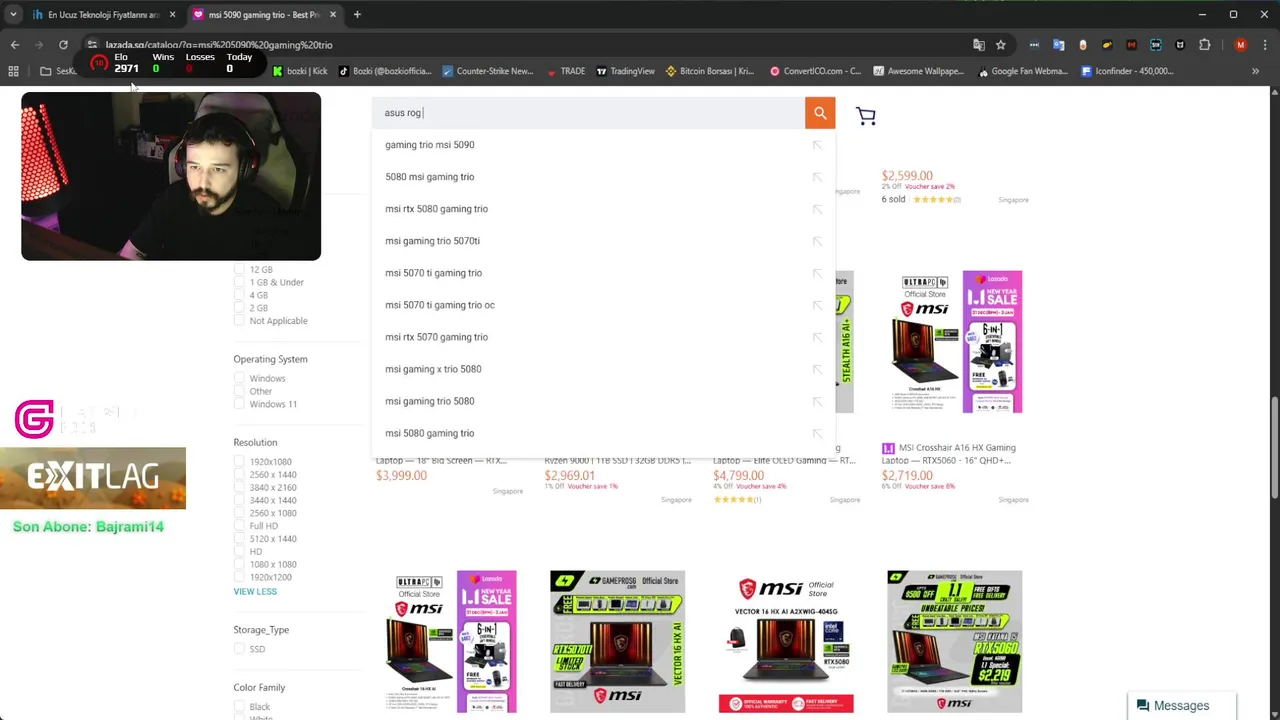Check the SSD storage type filter
This screenshot has height=720, width=1280.
click(239, 649)
